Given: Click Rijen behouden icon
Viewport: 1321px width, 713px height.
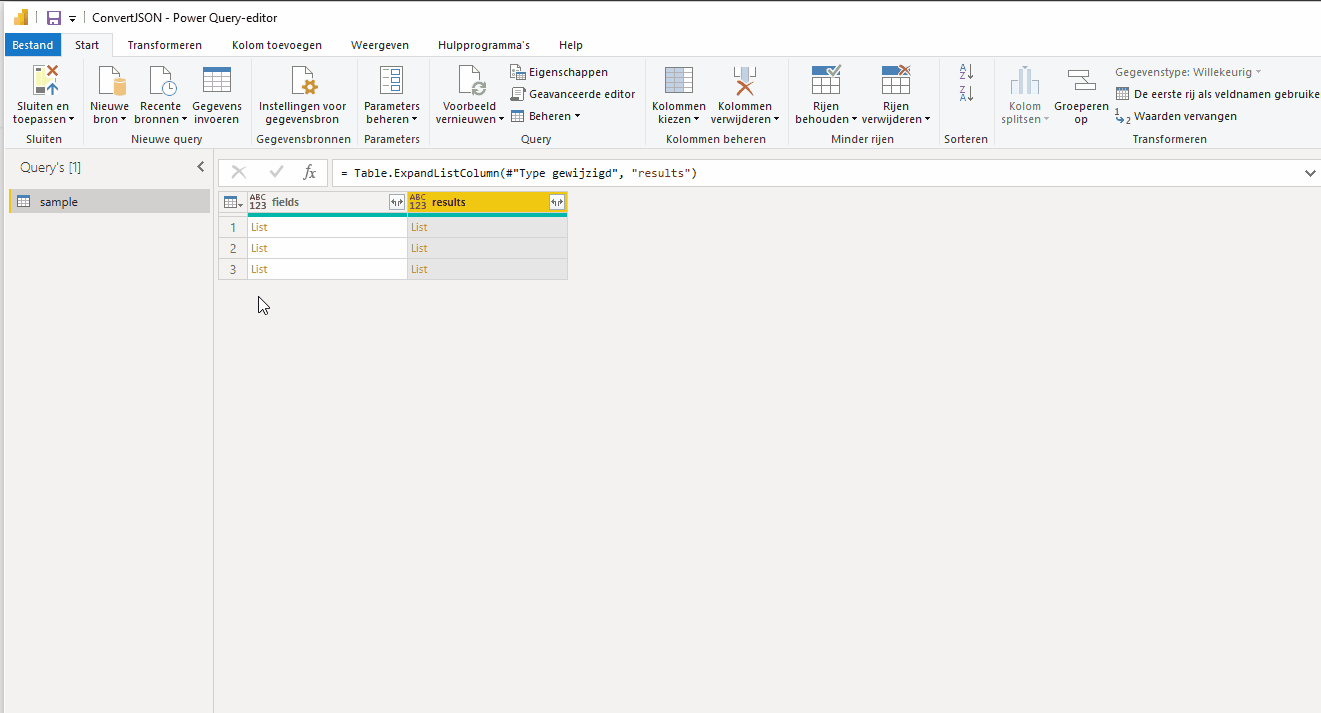Looking at the screenshot, I should [x=826, y=81].
